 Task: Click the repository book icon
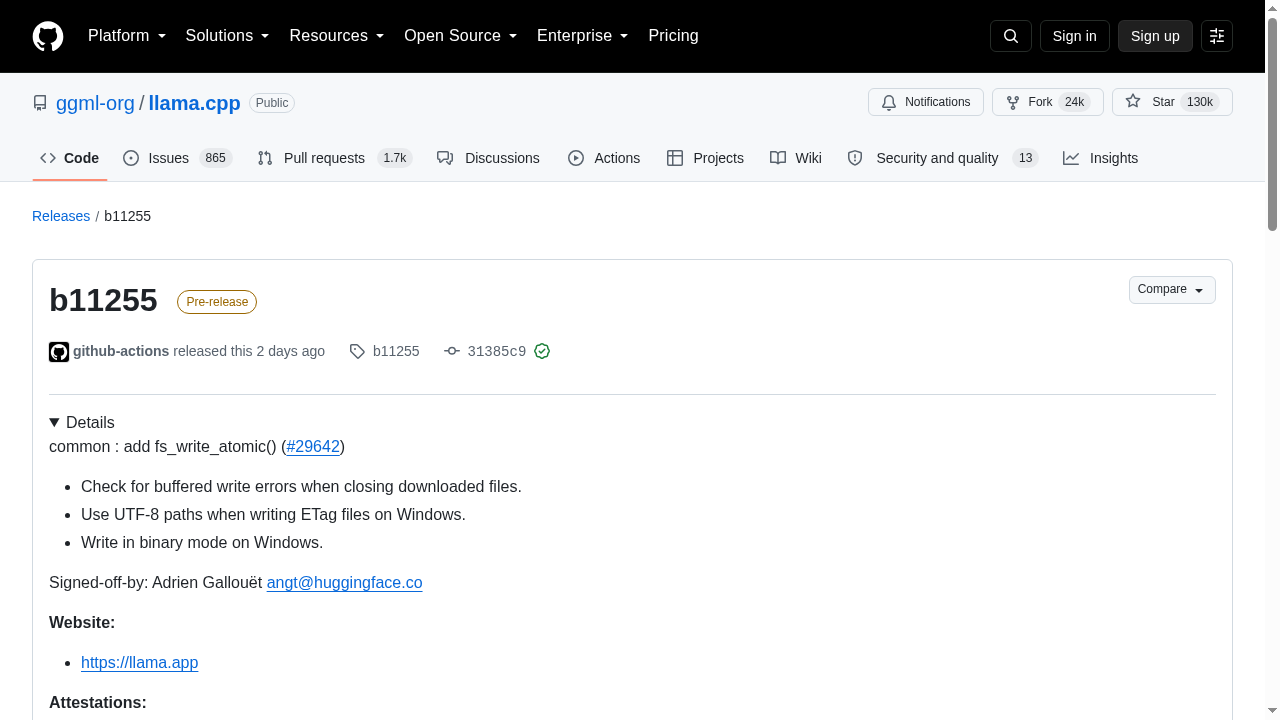point(40,103)
